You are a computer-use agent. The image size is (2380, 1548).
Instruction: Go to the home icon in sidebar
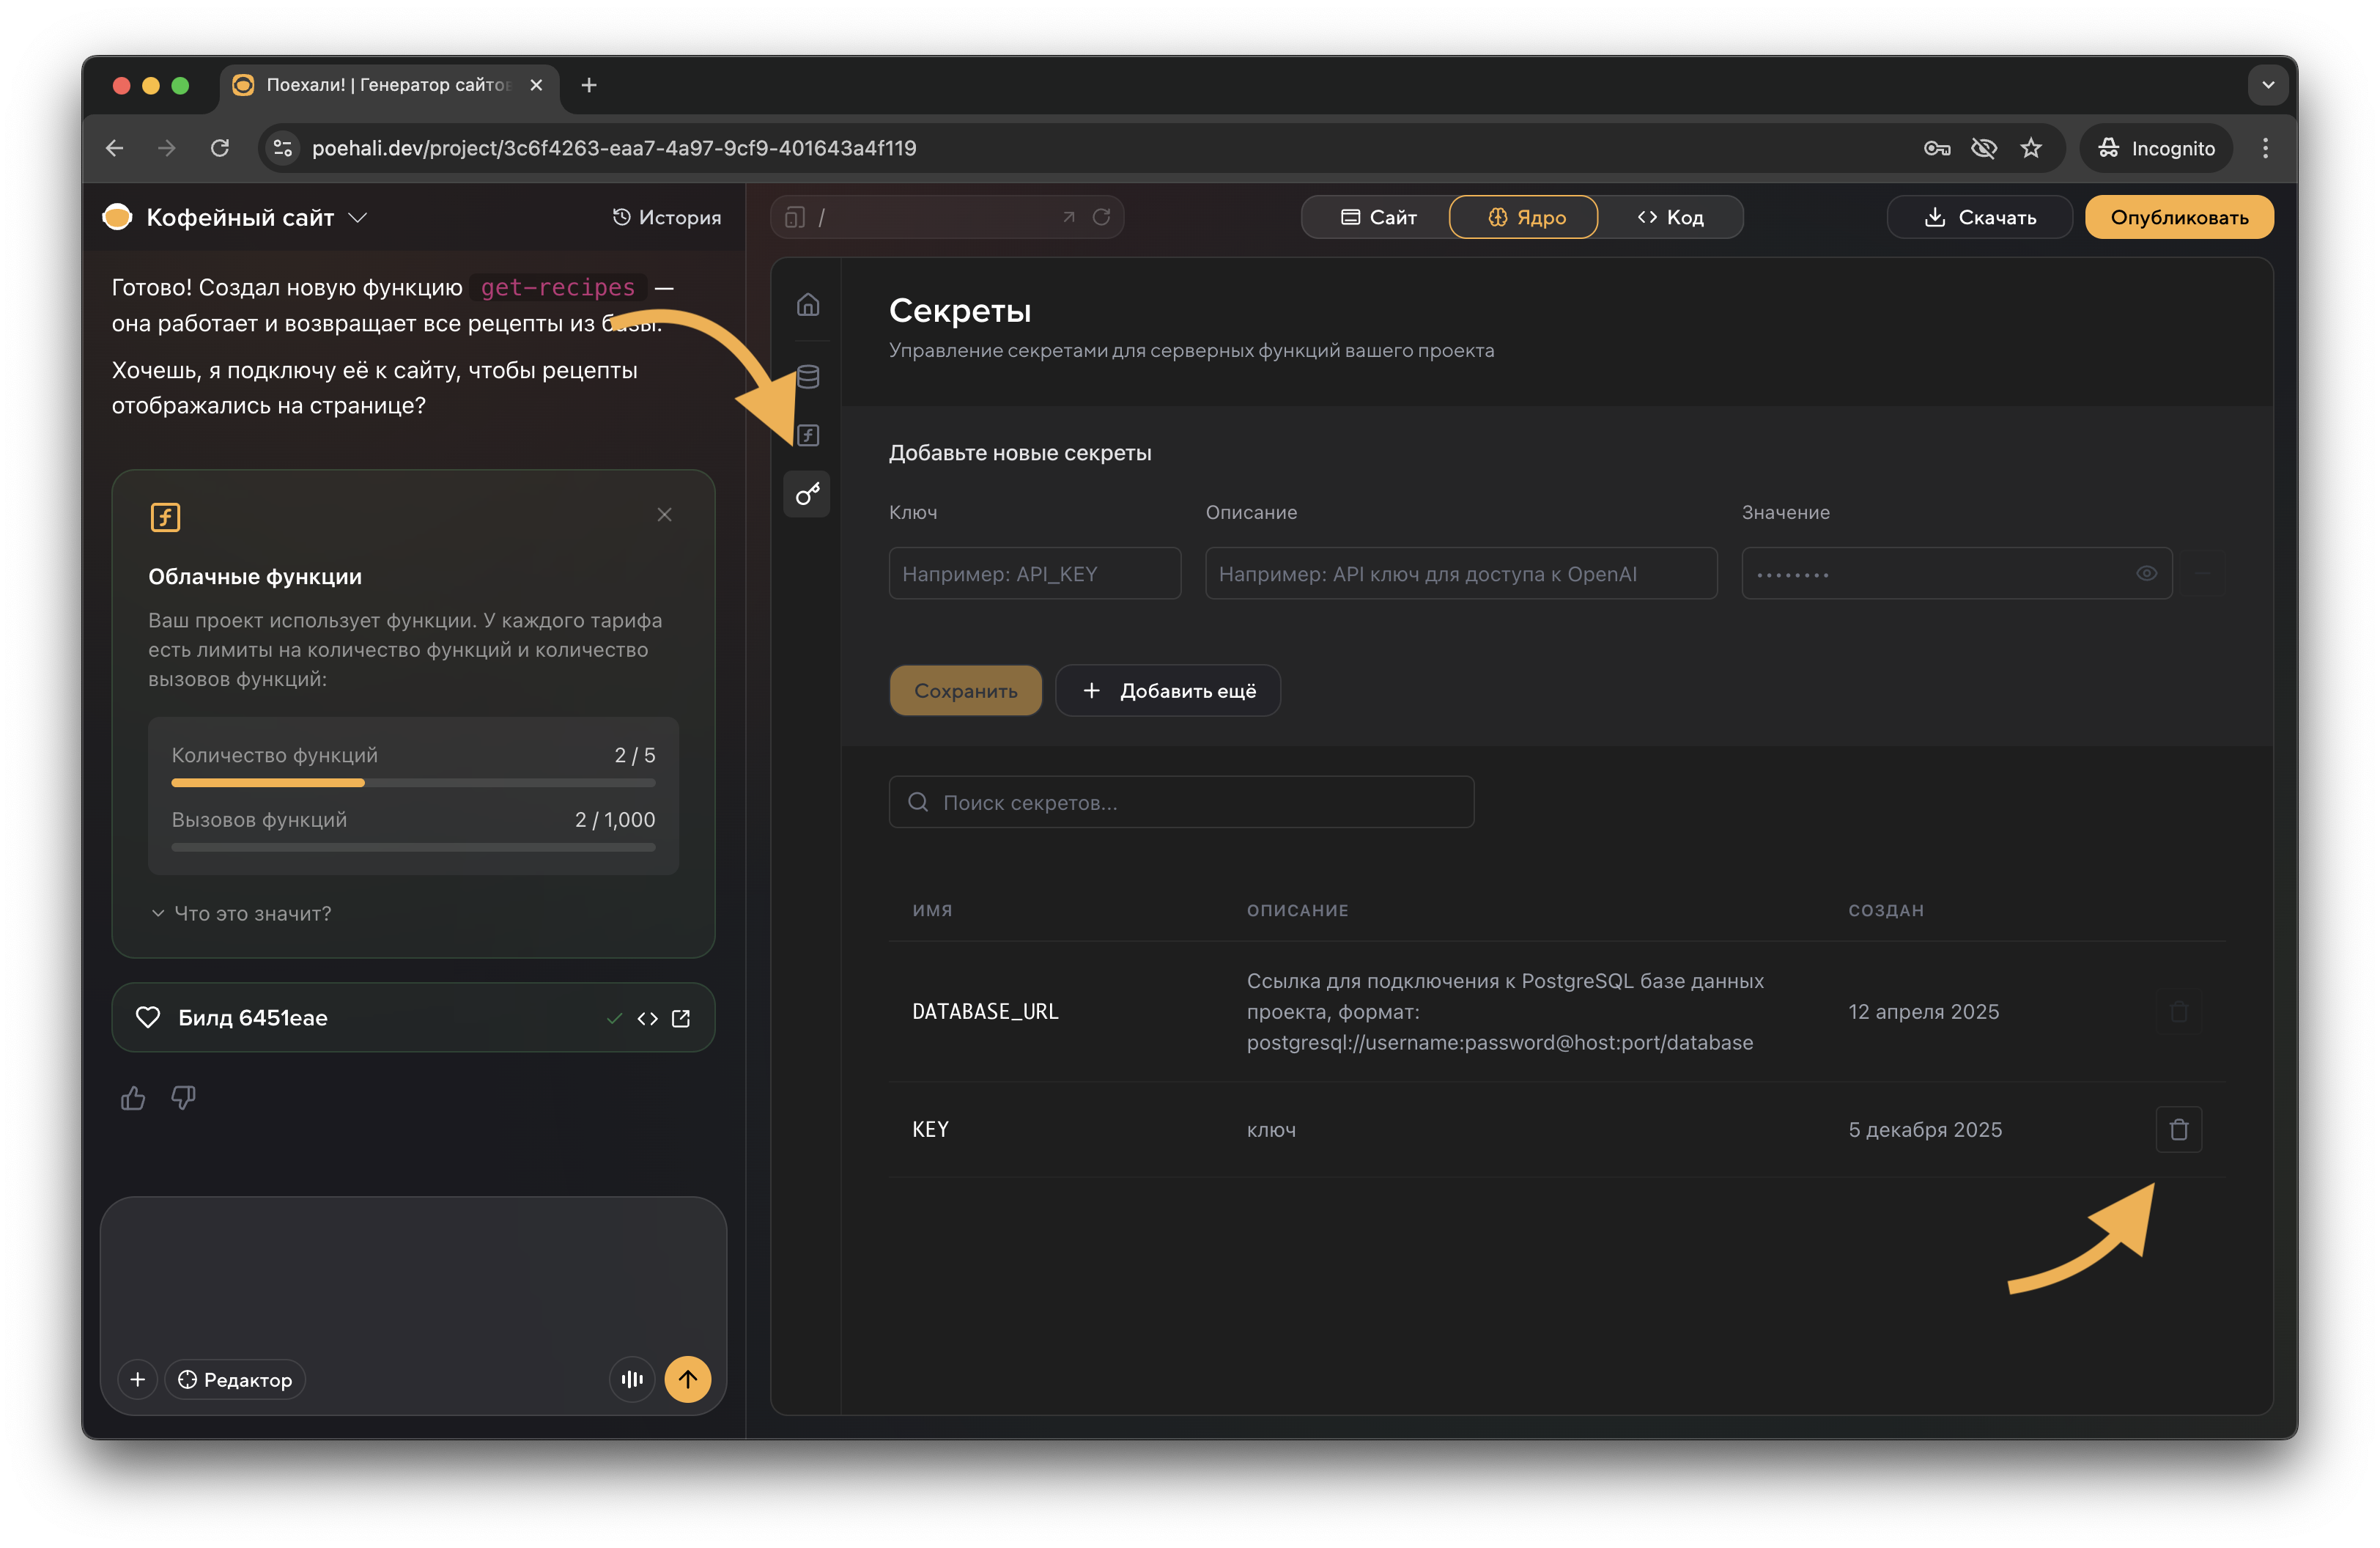(808, 305)
